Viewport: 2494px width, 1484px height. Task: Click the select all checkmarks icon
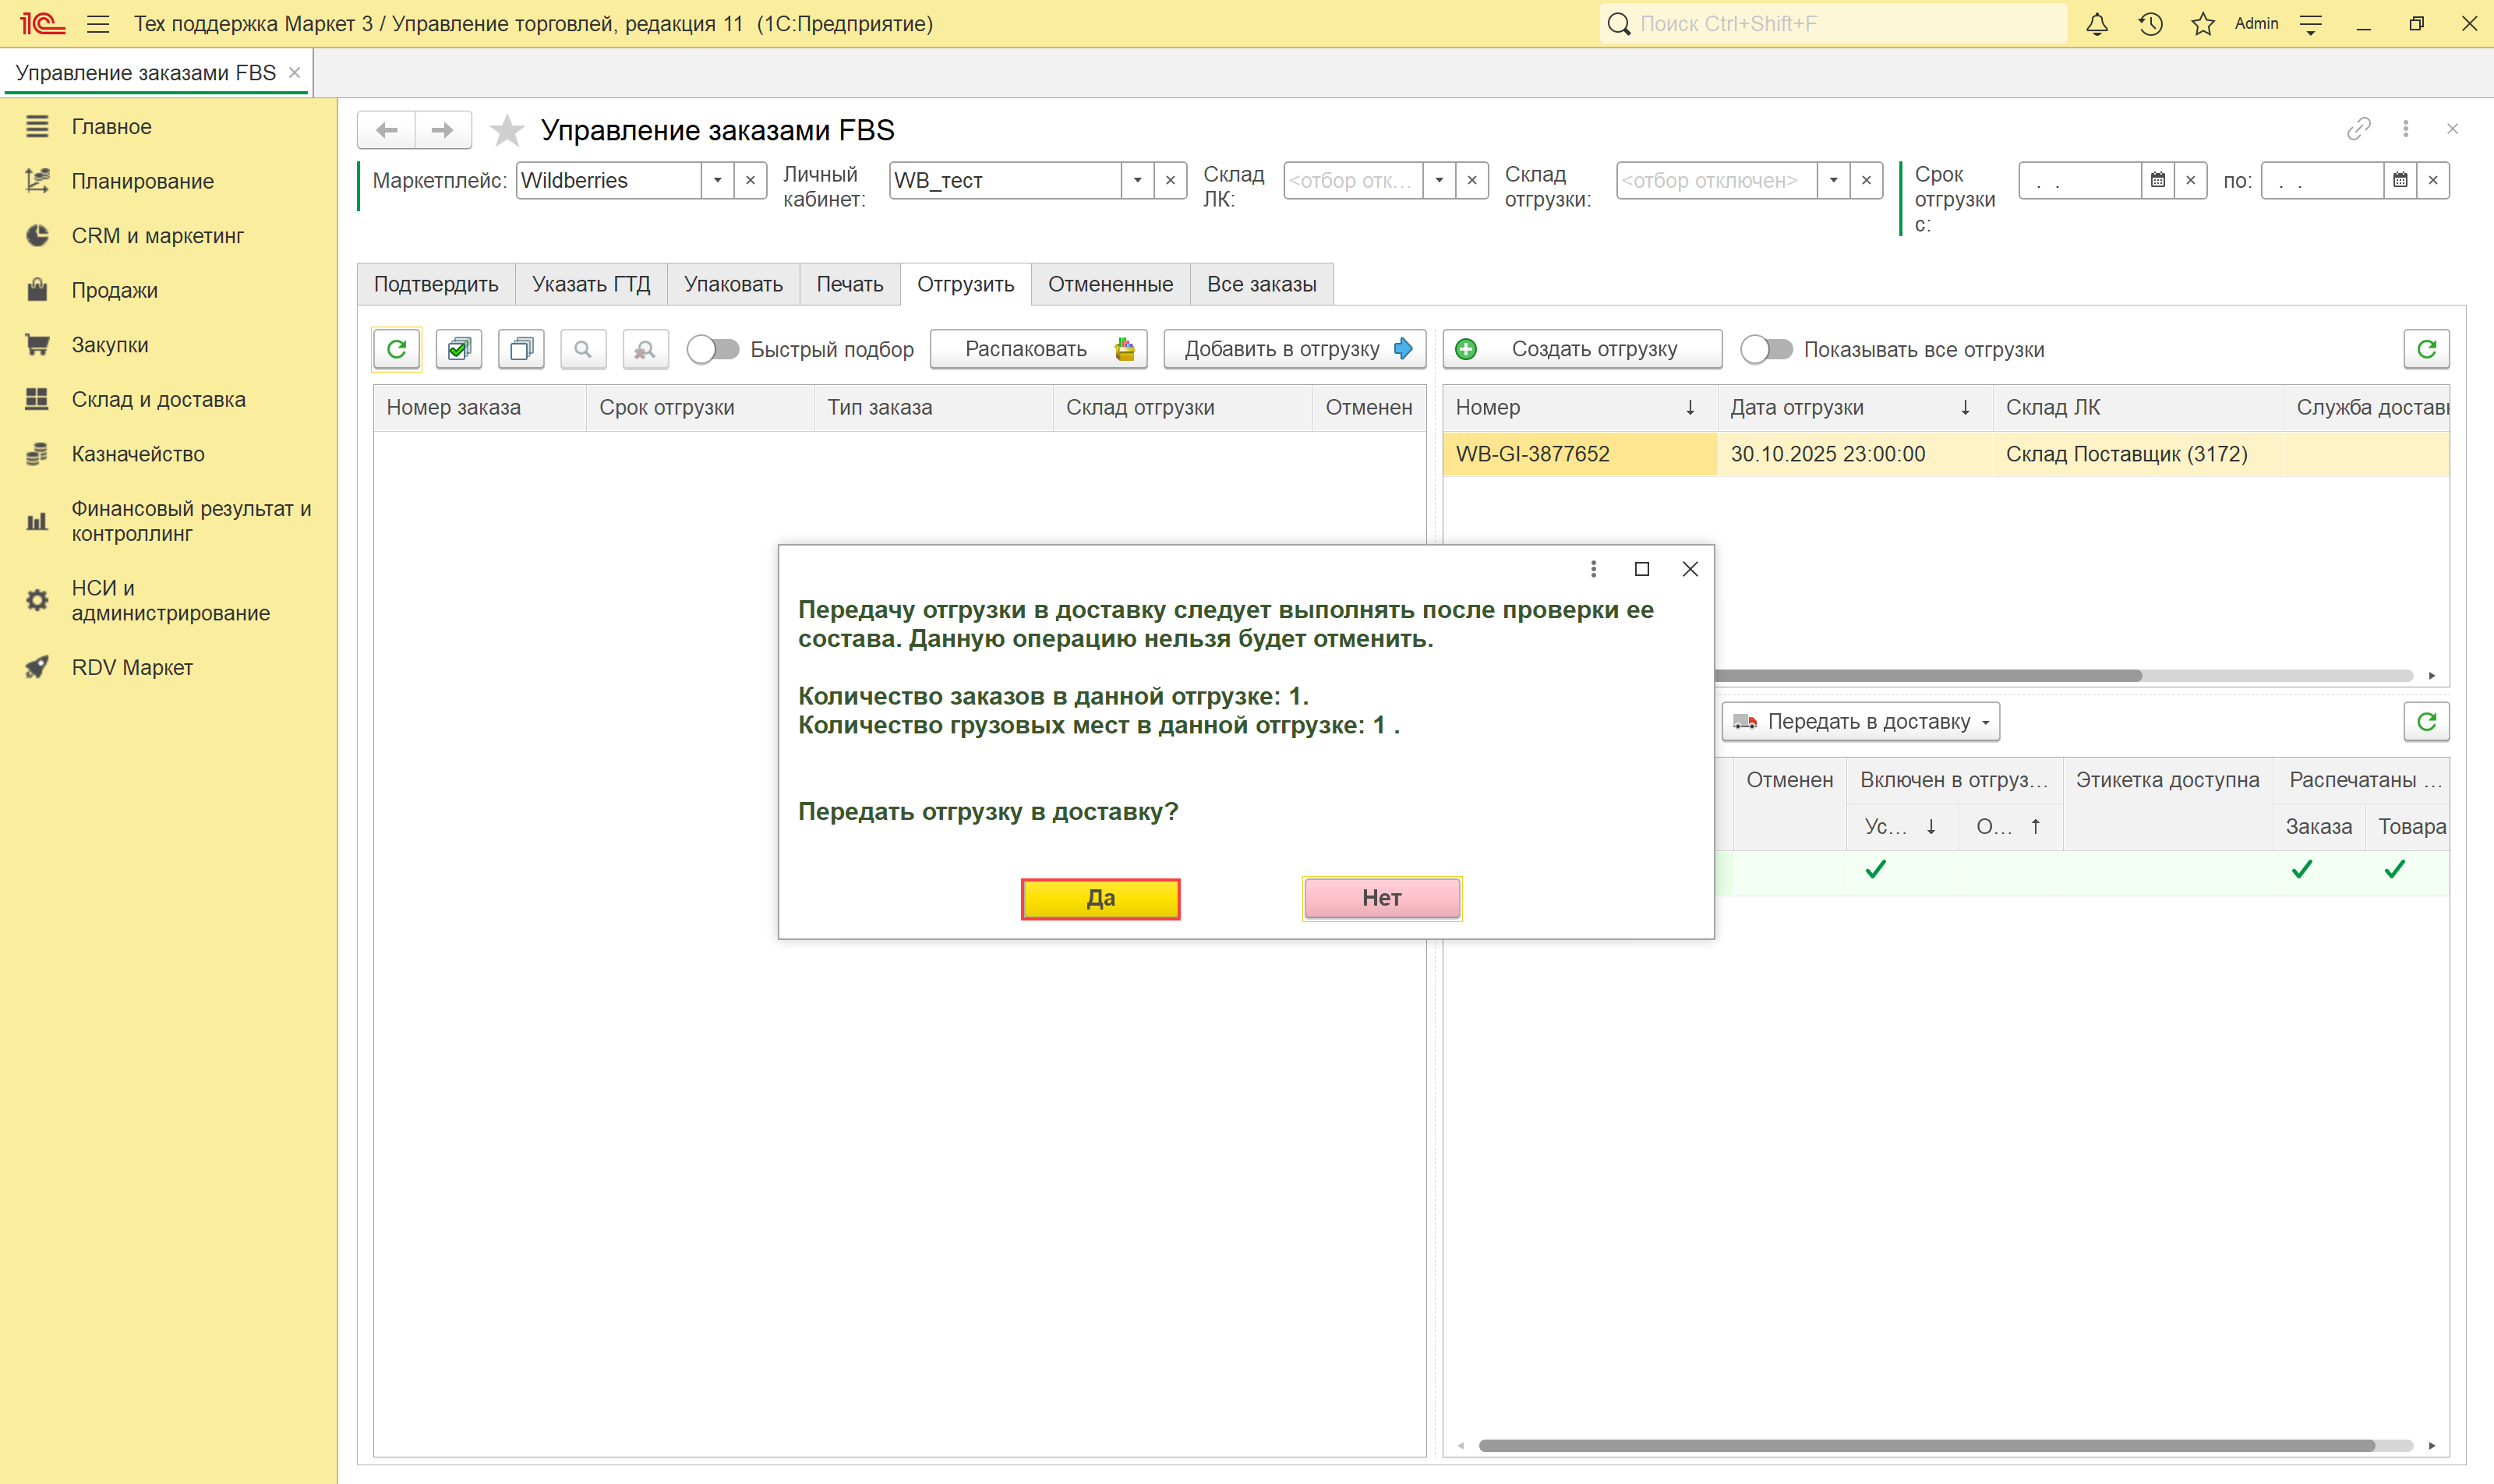[x=459, y=349]
